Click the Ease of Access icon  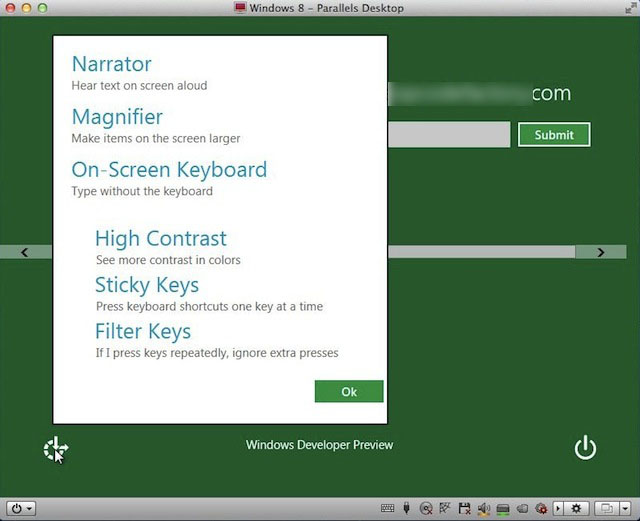[55, 449]
